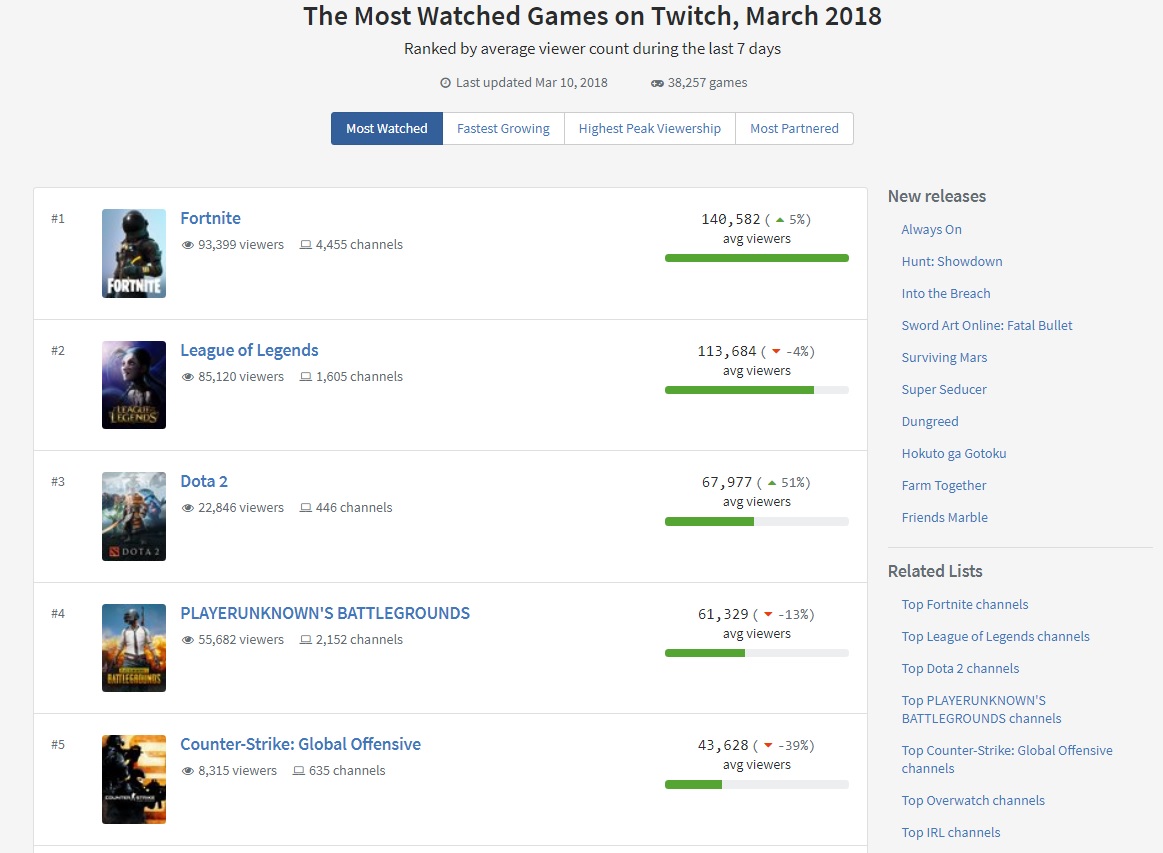Click the Counter-Strike cover art thumbnail
Viewport: 1163px width, 853px height.
(x=134, y=780)
